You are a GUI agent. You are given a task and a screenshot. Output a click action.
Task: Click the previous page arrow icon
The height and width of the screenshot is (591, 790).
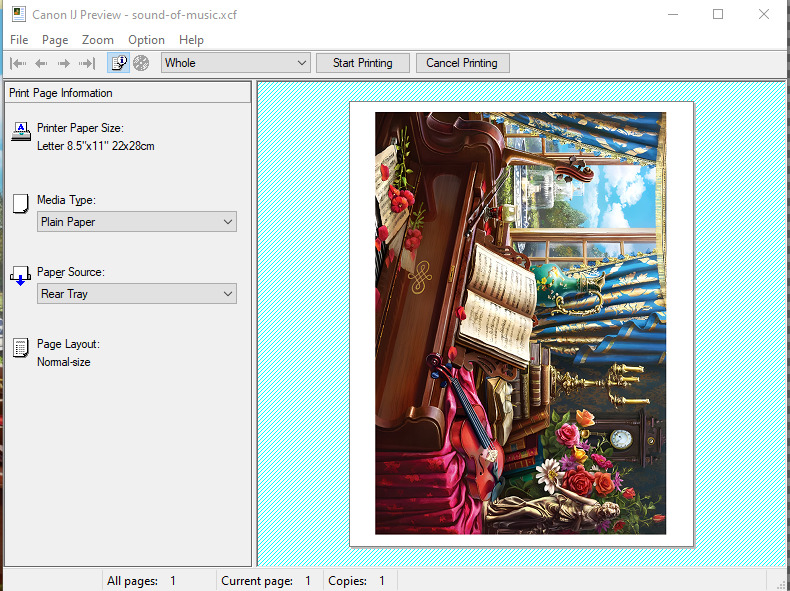(x=41, y=63)
